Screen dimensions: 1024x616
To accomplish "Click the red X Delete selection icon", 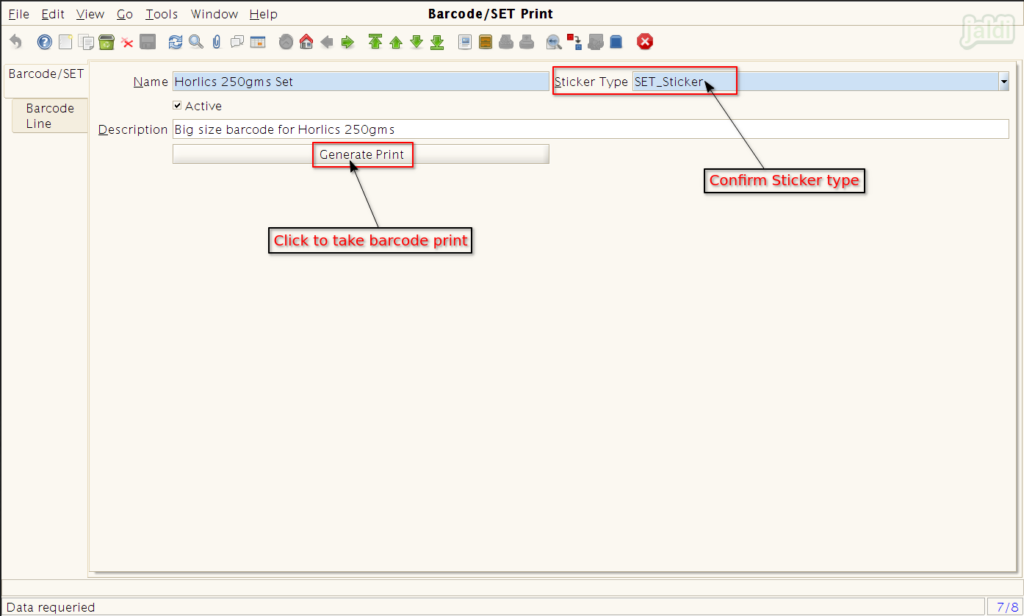I will (x=127, y=42).
